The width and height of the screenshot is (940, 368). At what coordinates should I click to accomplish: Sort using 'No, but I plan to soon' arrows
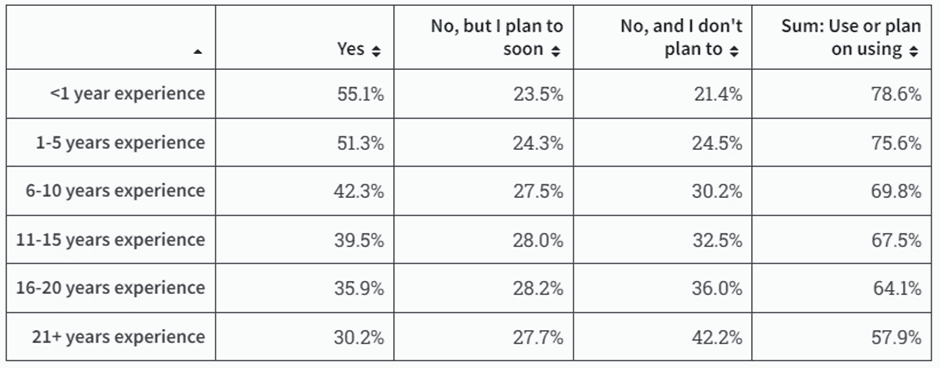tap(556, 52)
